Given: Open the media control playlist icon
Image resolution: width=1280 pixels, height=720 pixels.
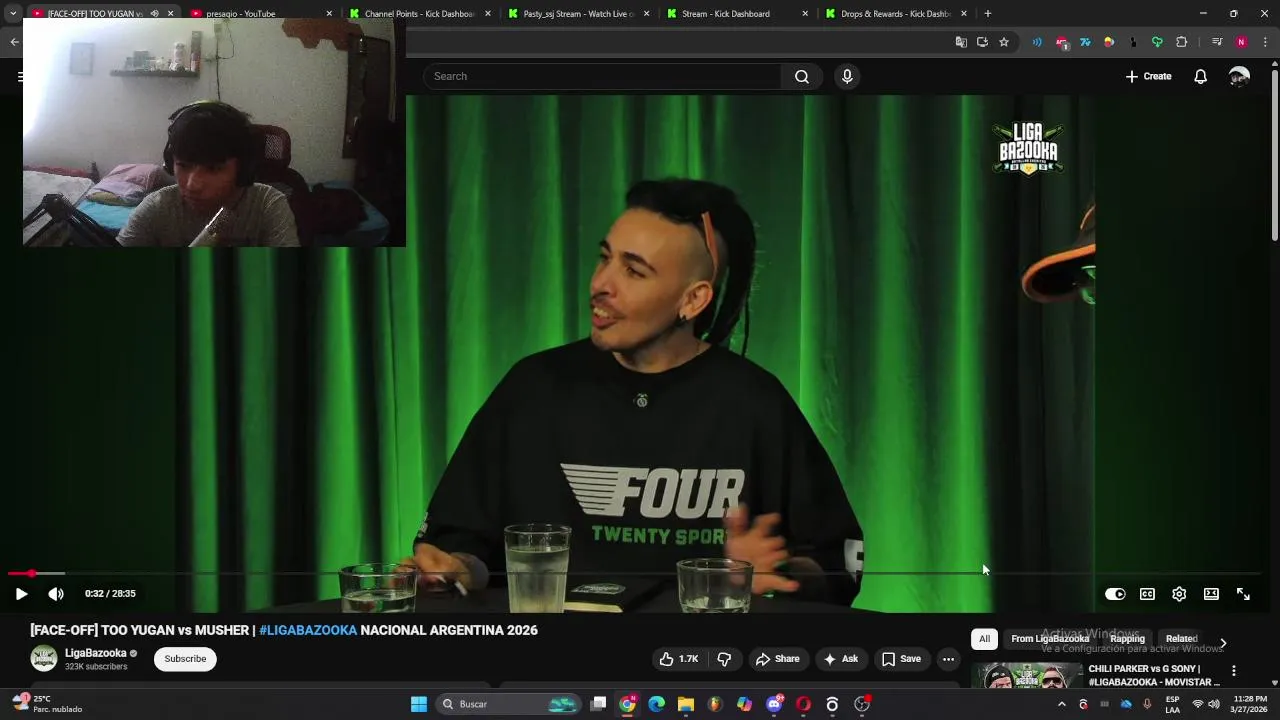Looking at the screenshot, I should [1216, 42].
